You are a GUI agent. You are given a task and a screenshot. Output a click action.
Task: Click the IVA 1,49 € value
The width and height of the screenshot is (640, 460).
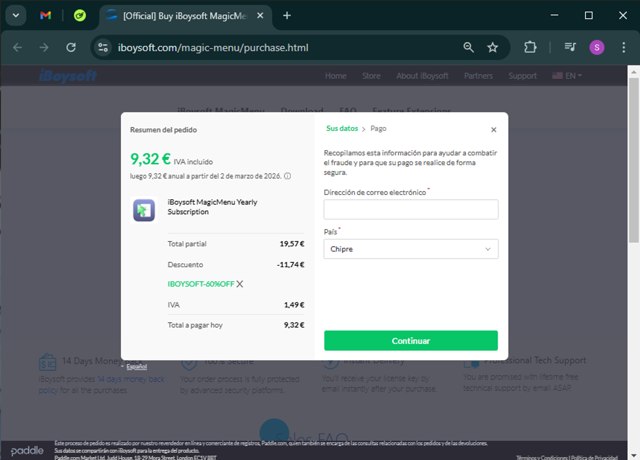point(294,305)
